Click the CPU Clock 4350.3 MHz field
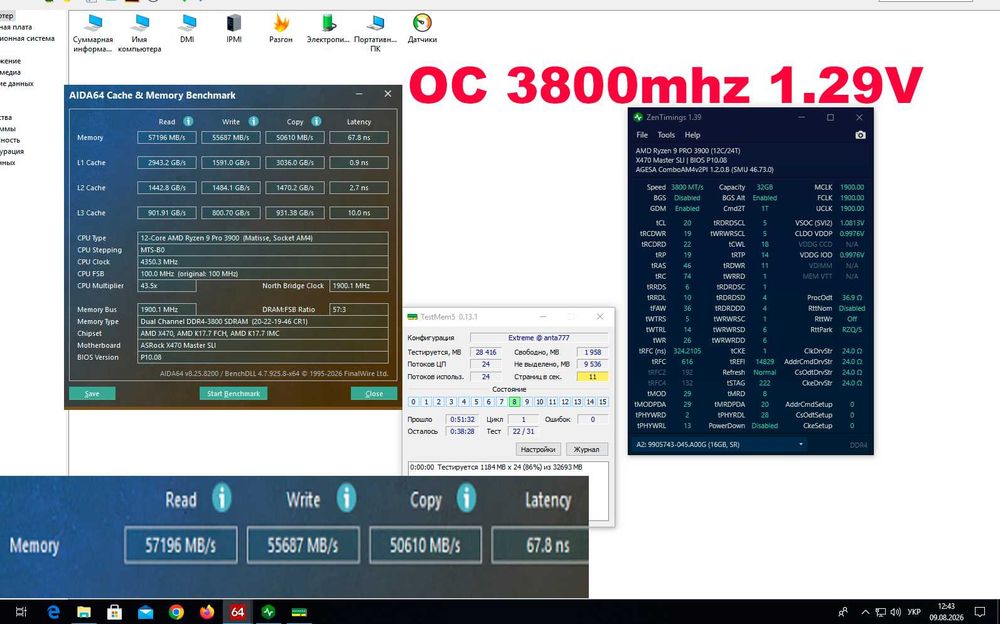Viewport: 1000px width, 624px height. point(263,262)
